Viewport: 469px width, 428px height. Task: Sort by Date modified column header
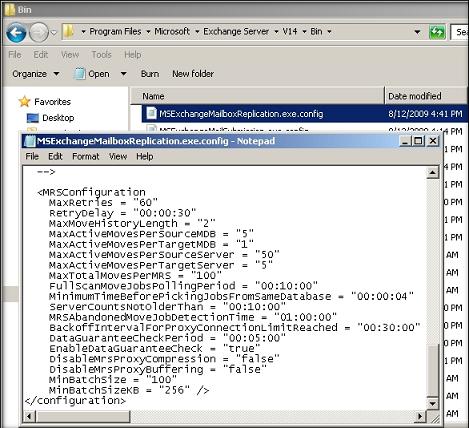pyautogui.click(x=426, y=96)
